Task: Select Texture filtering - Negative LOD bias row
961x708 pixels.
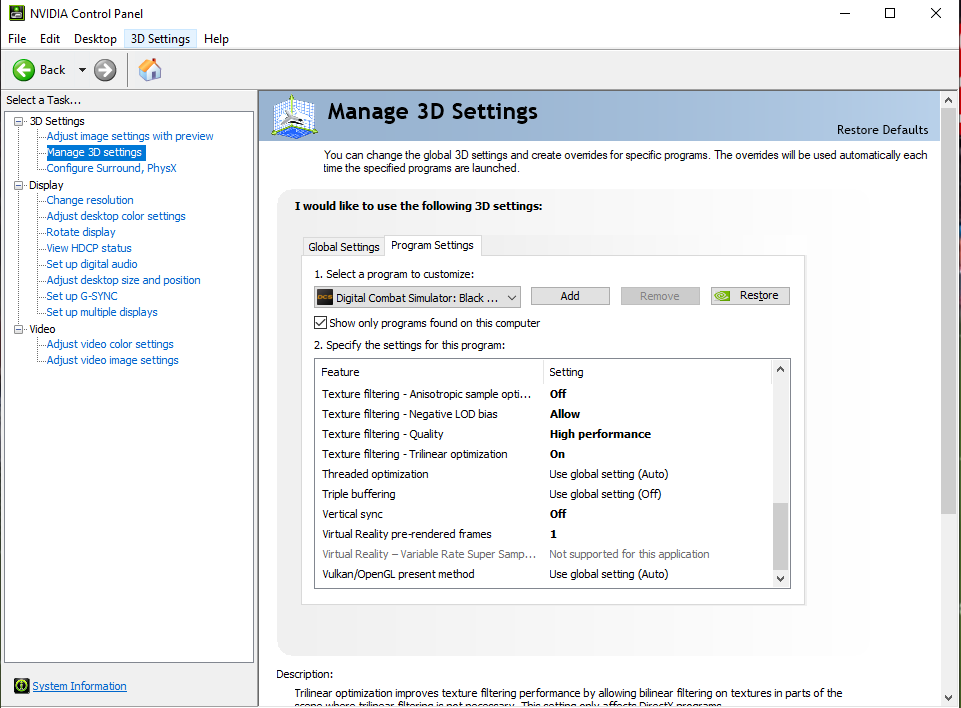Action: [544, 414]
